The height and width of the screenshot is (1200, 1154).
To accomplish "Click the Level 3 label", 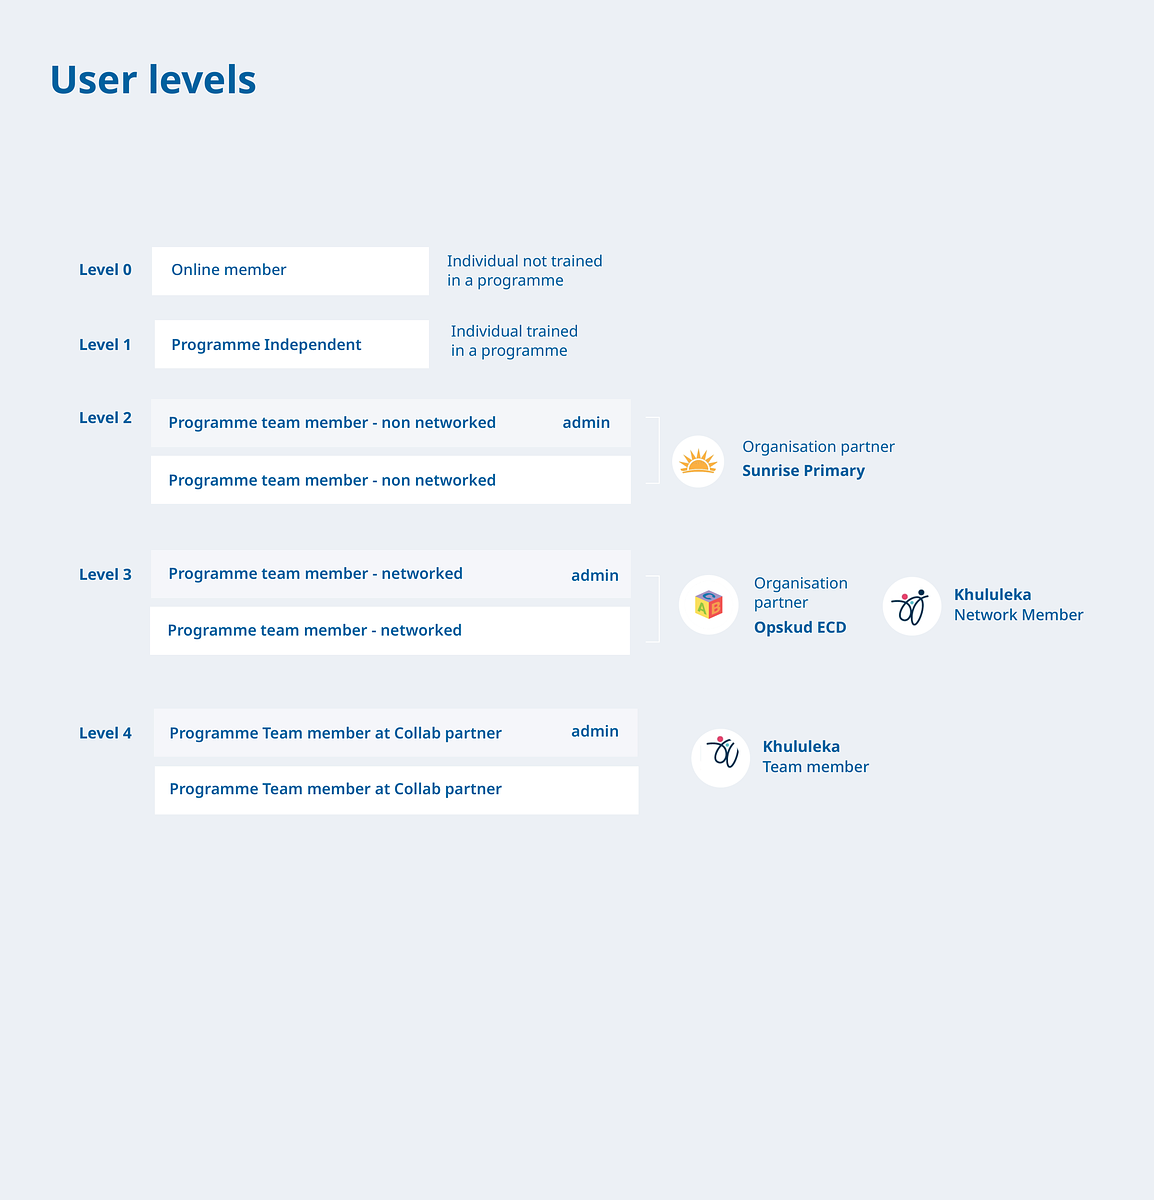I will coord(105,575).
